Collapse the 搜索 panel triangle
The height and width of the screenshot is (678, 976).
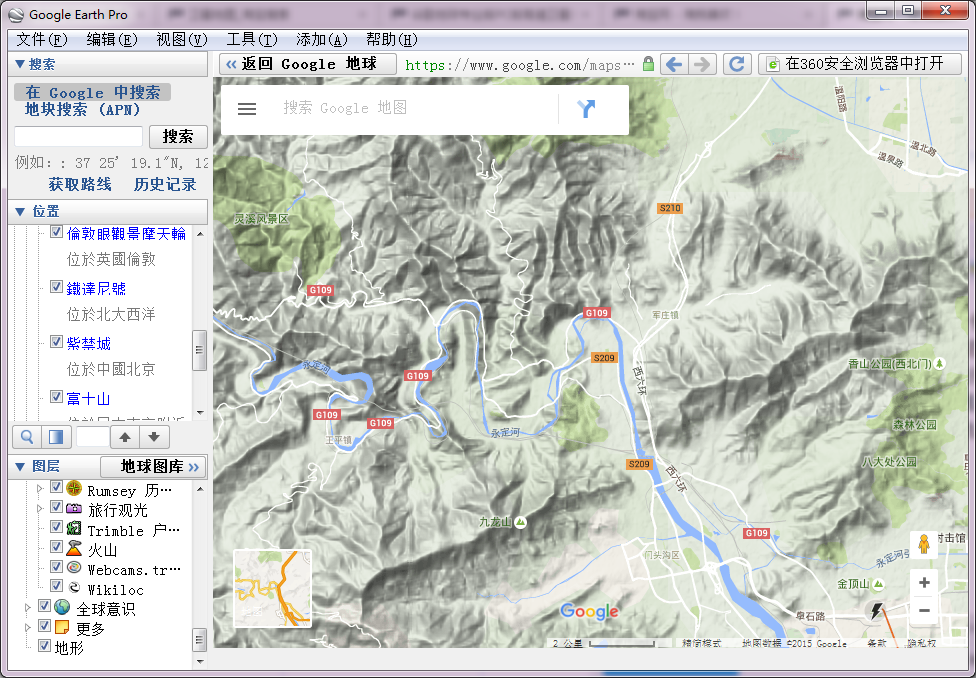point(19,64)
